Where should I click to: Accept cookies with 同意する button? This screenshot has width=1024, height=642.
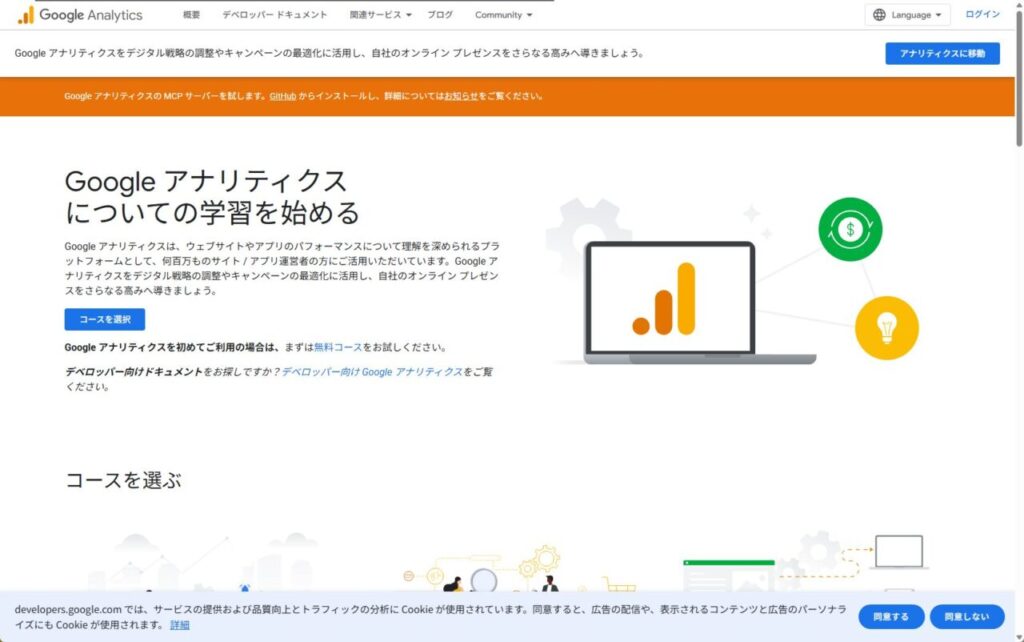click(x=890, y=617)
